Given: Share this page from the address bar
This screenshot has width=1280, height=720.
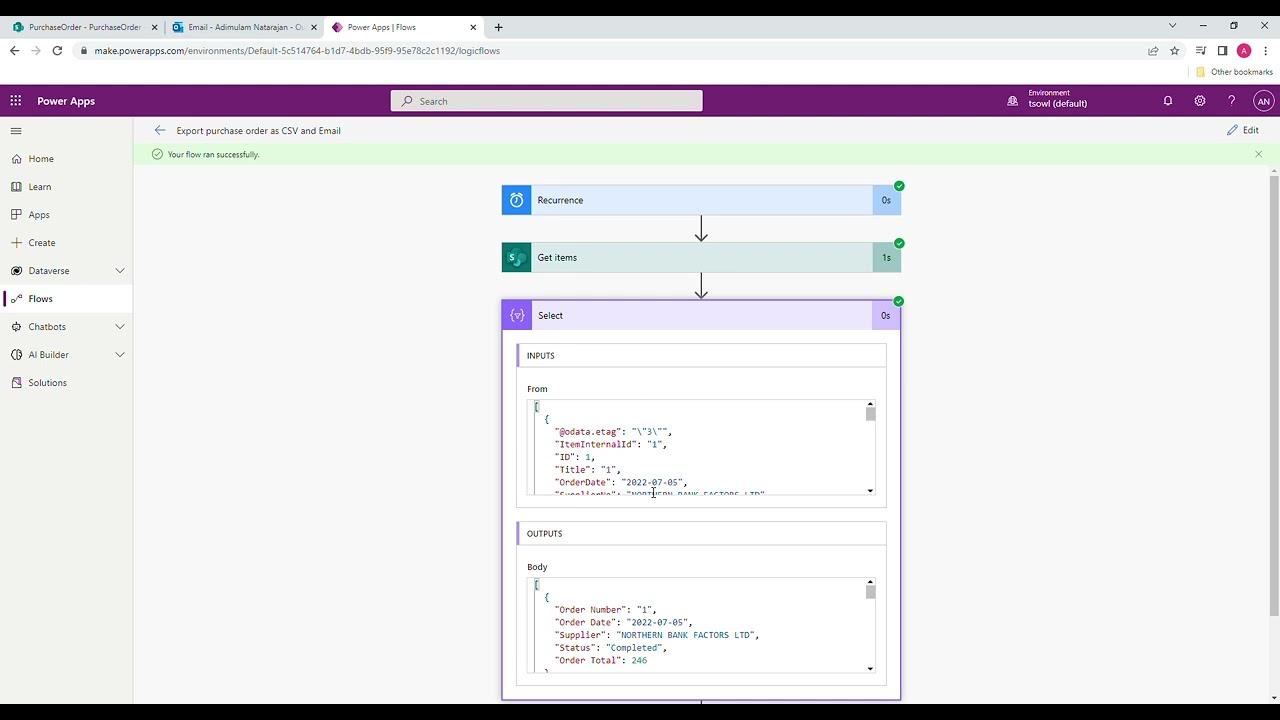Looking at the screenshot, I should click(1153, 51).
